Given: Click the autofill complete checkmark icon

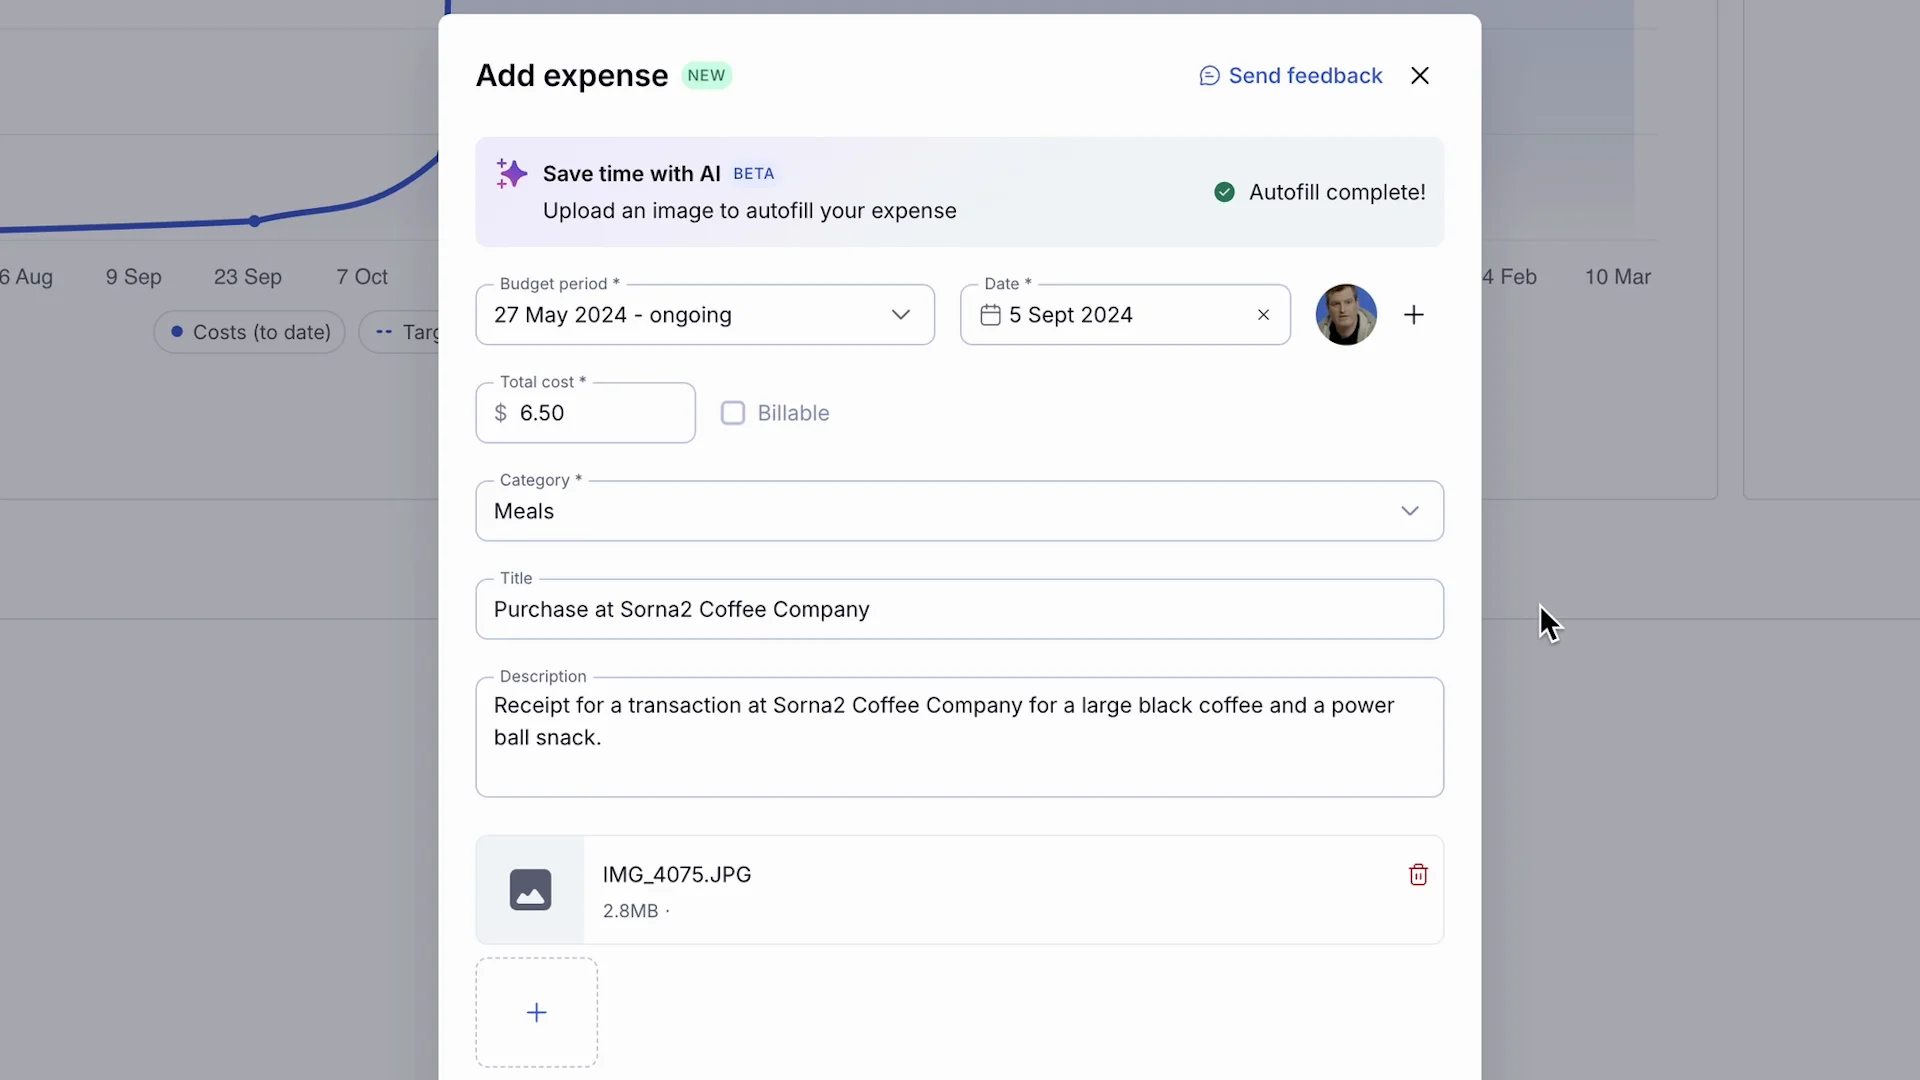Looking at the screenshot, I should pos(1224,191).
